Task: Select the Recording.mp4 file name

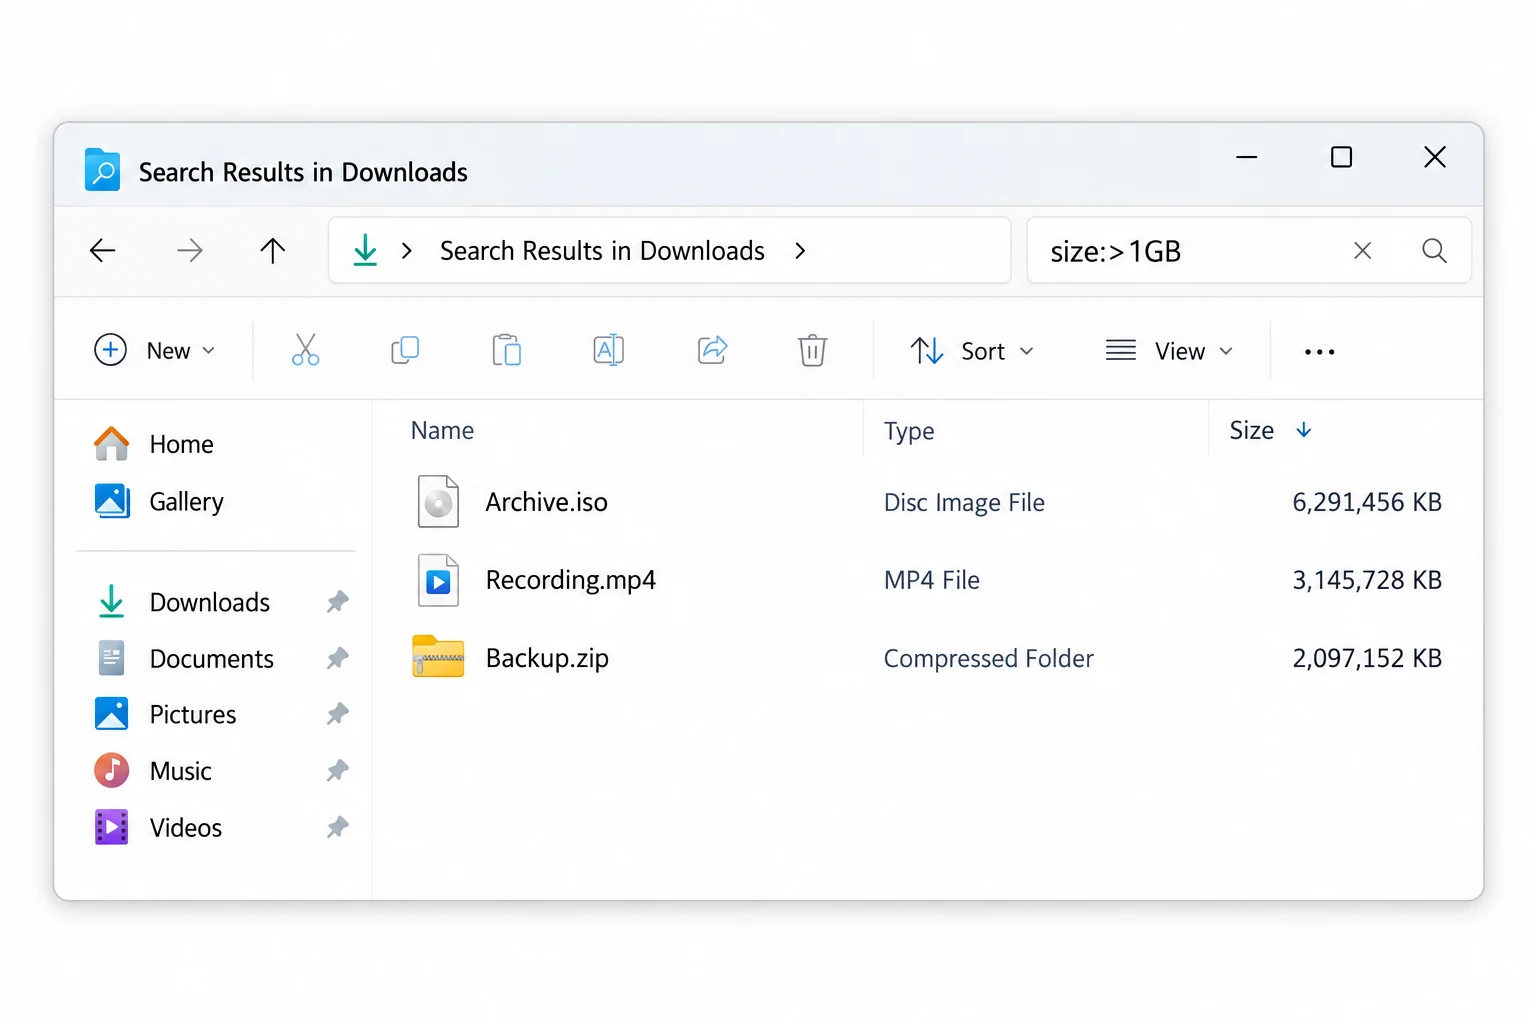Action: [x=570, y=580]
